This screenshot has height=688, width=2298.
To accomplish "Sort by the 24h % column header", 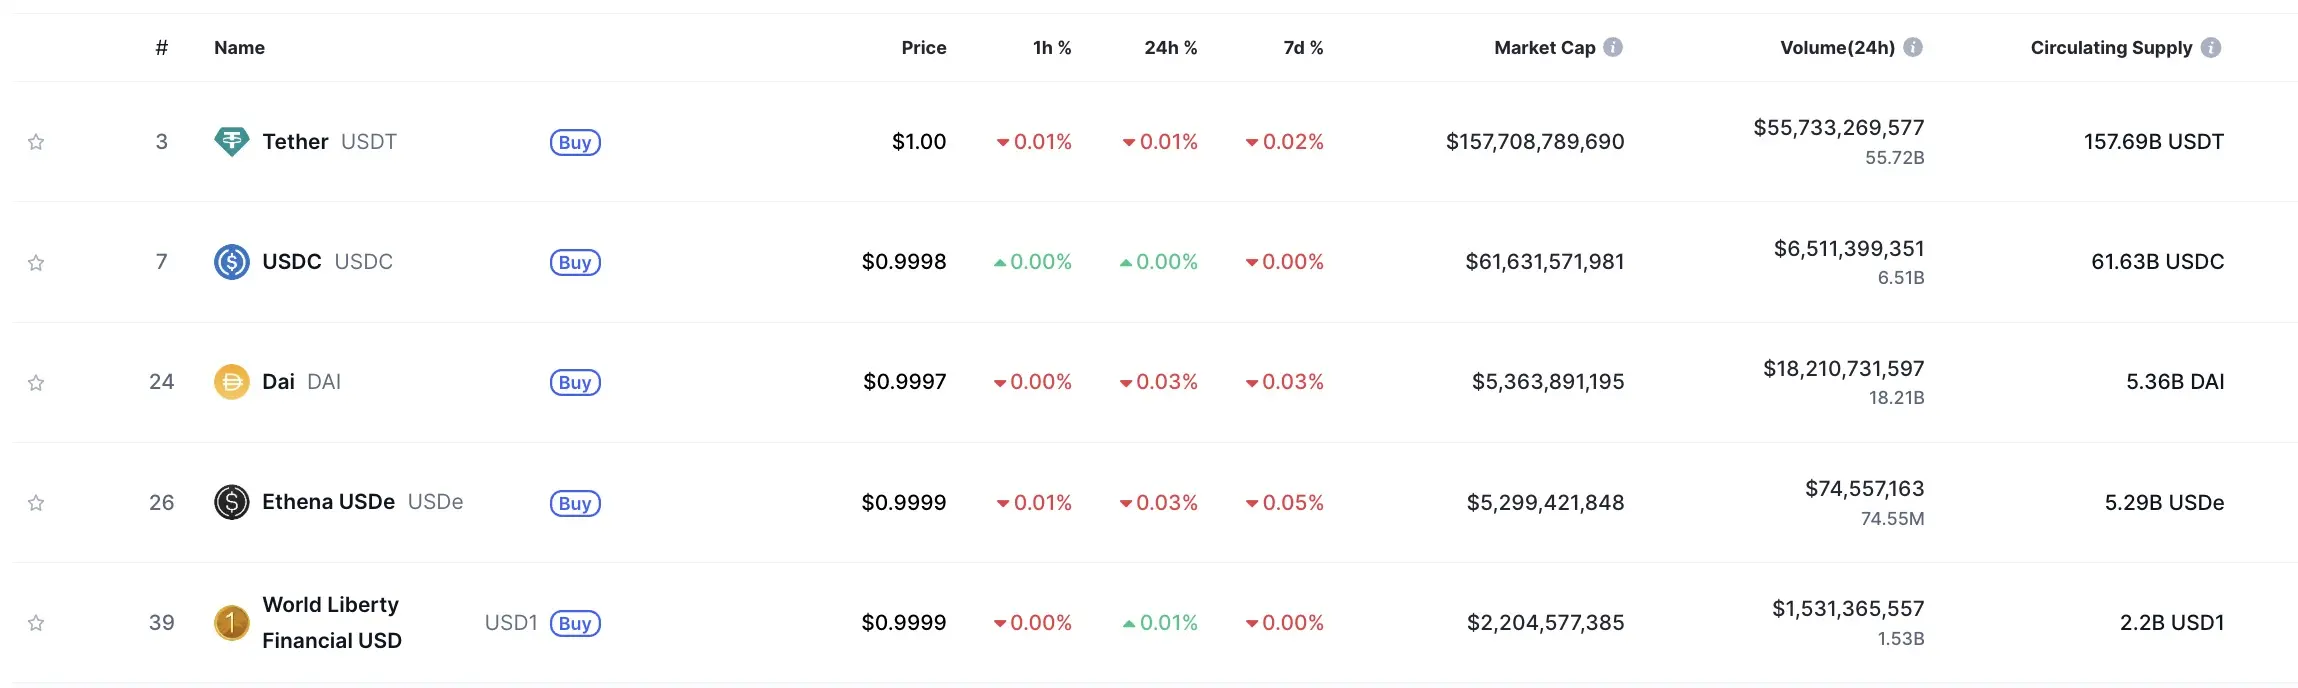I will coord(1171,48).
